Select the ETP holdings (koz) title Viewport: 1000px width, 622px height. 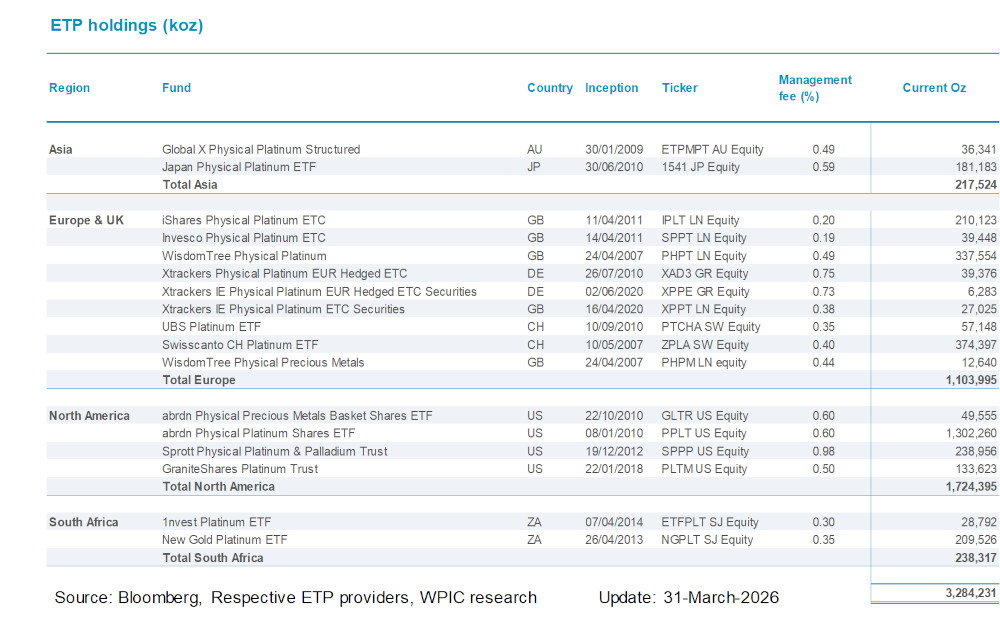(126, 25)
